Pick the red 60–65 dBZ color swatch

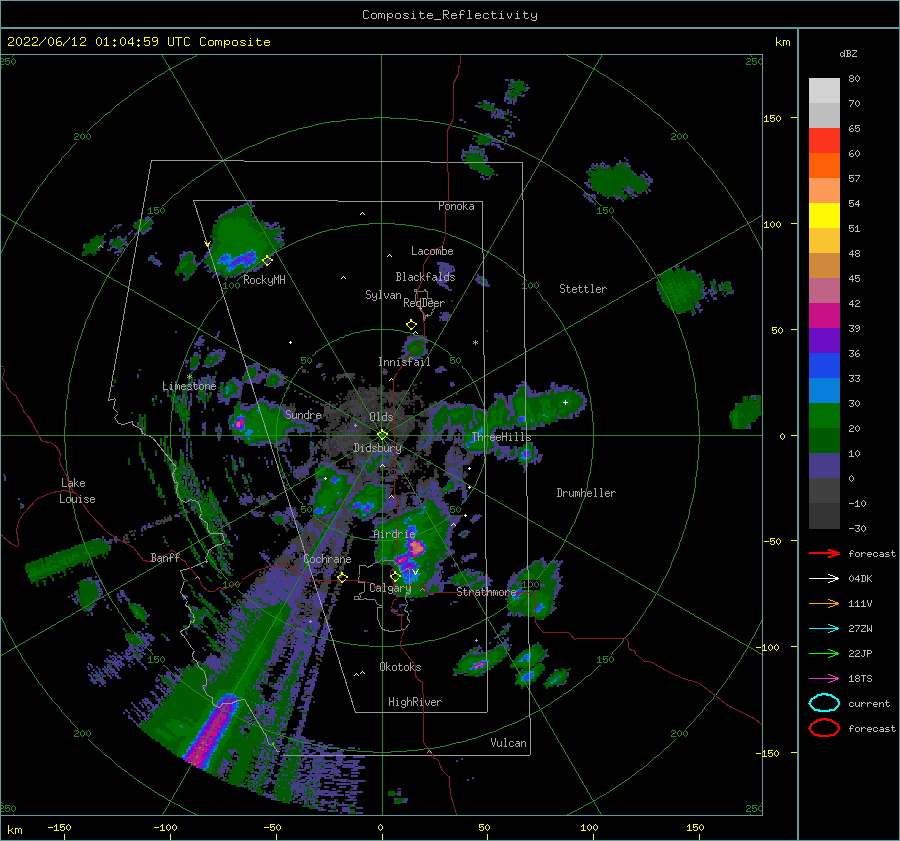(824, 141)
